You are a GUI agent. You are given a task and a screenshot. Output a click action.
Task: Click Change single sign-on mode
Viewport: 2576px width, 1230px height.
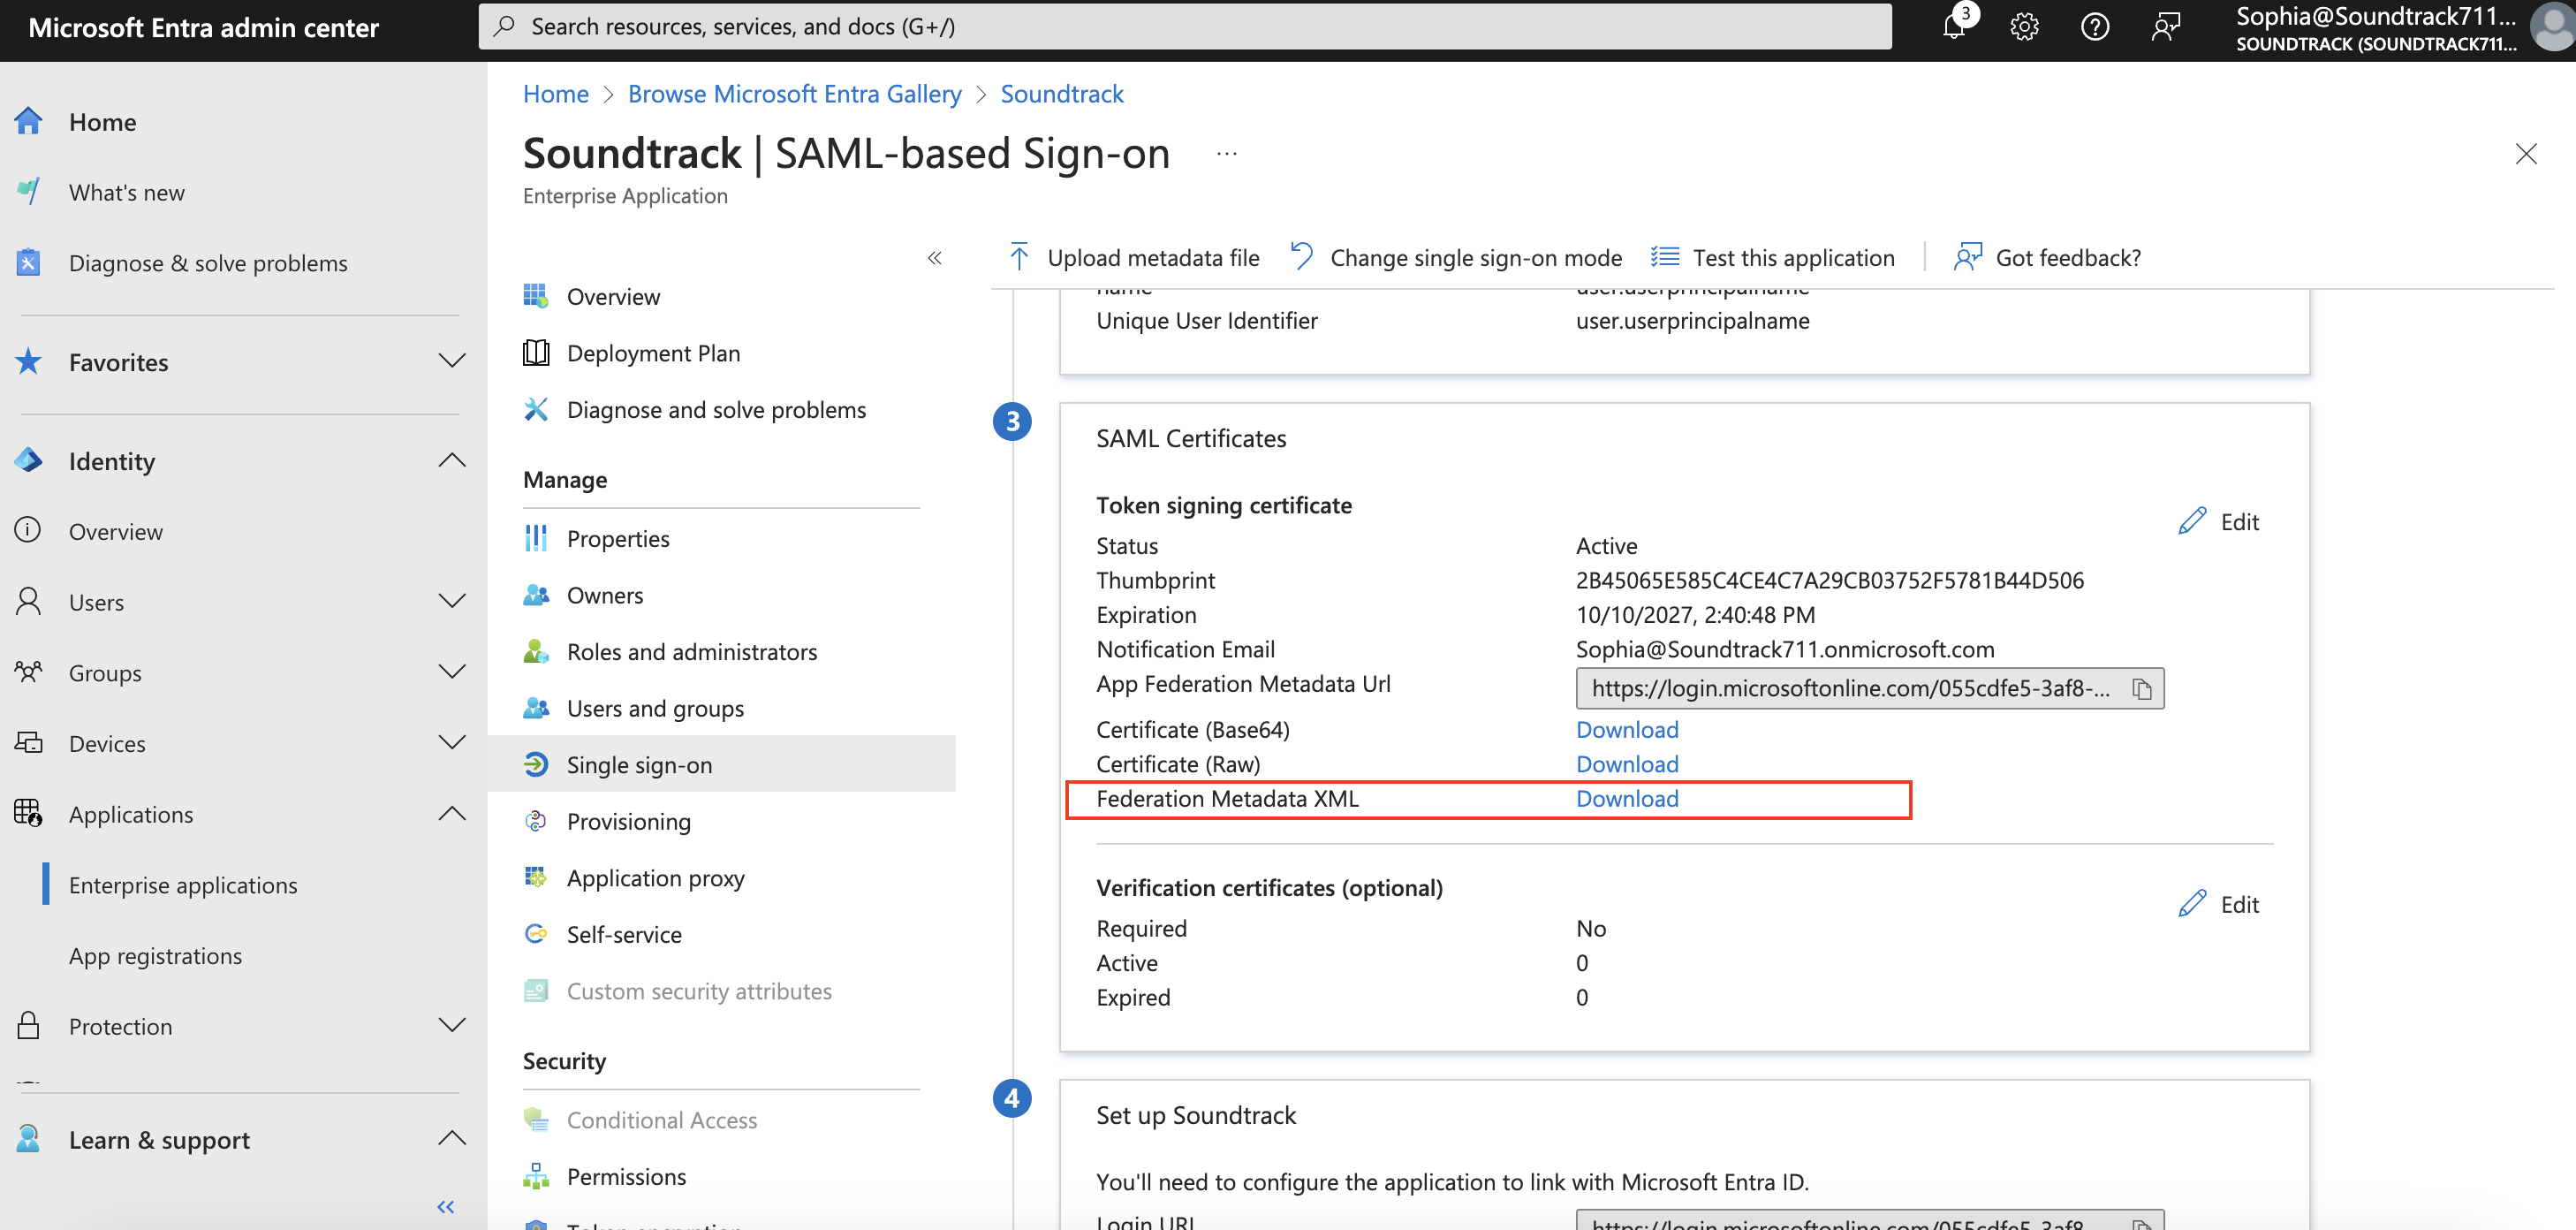coord(1456,257)
